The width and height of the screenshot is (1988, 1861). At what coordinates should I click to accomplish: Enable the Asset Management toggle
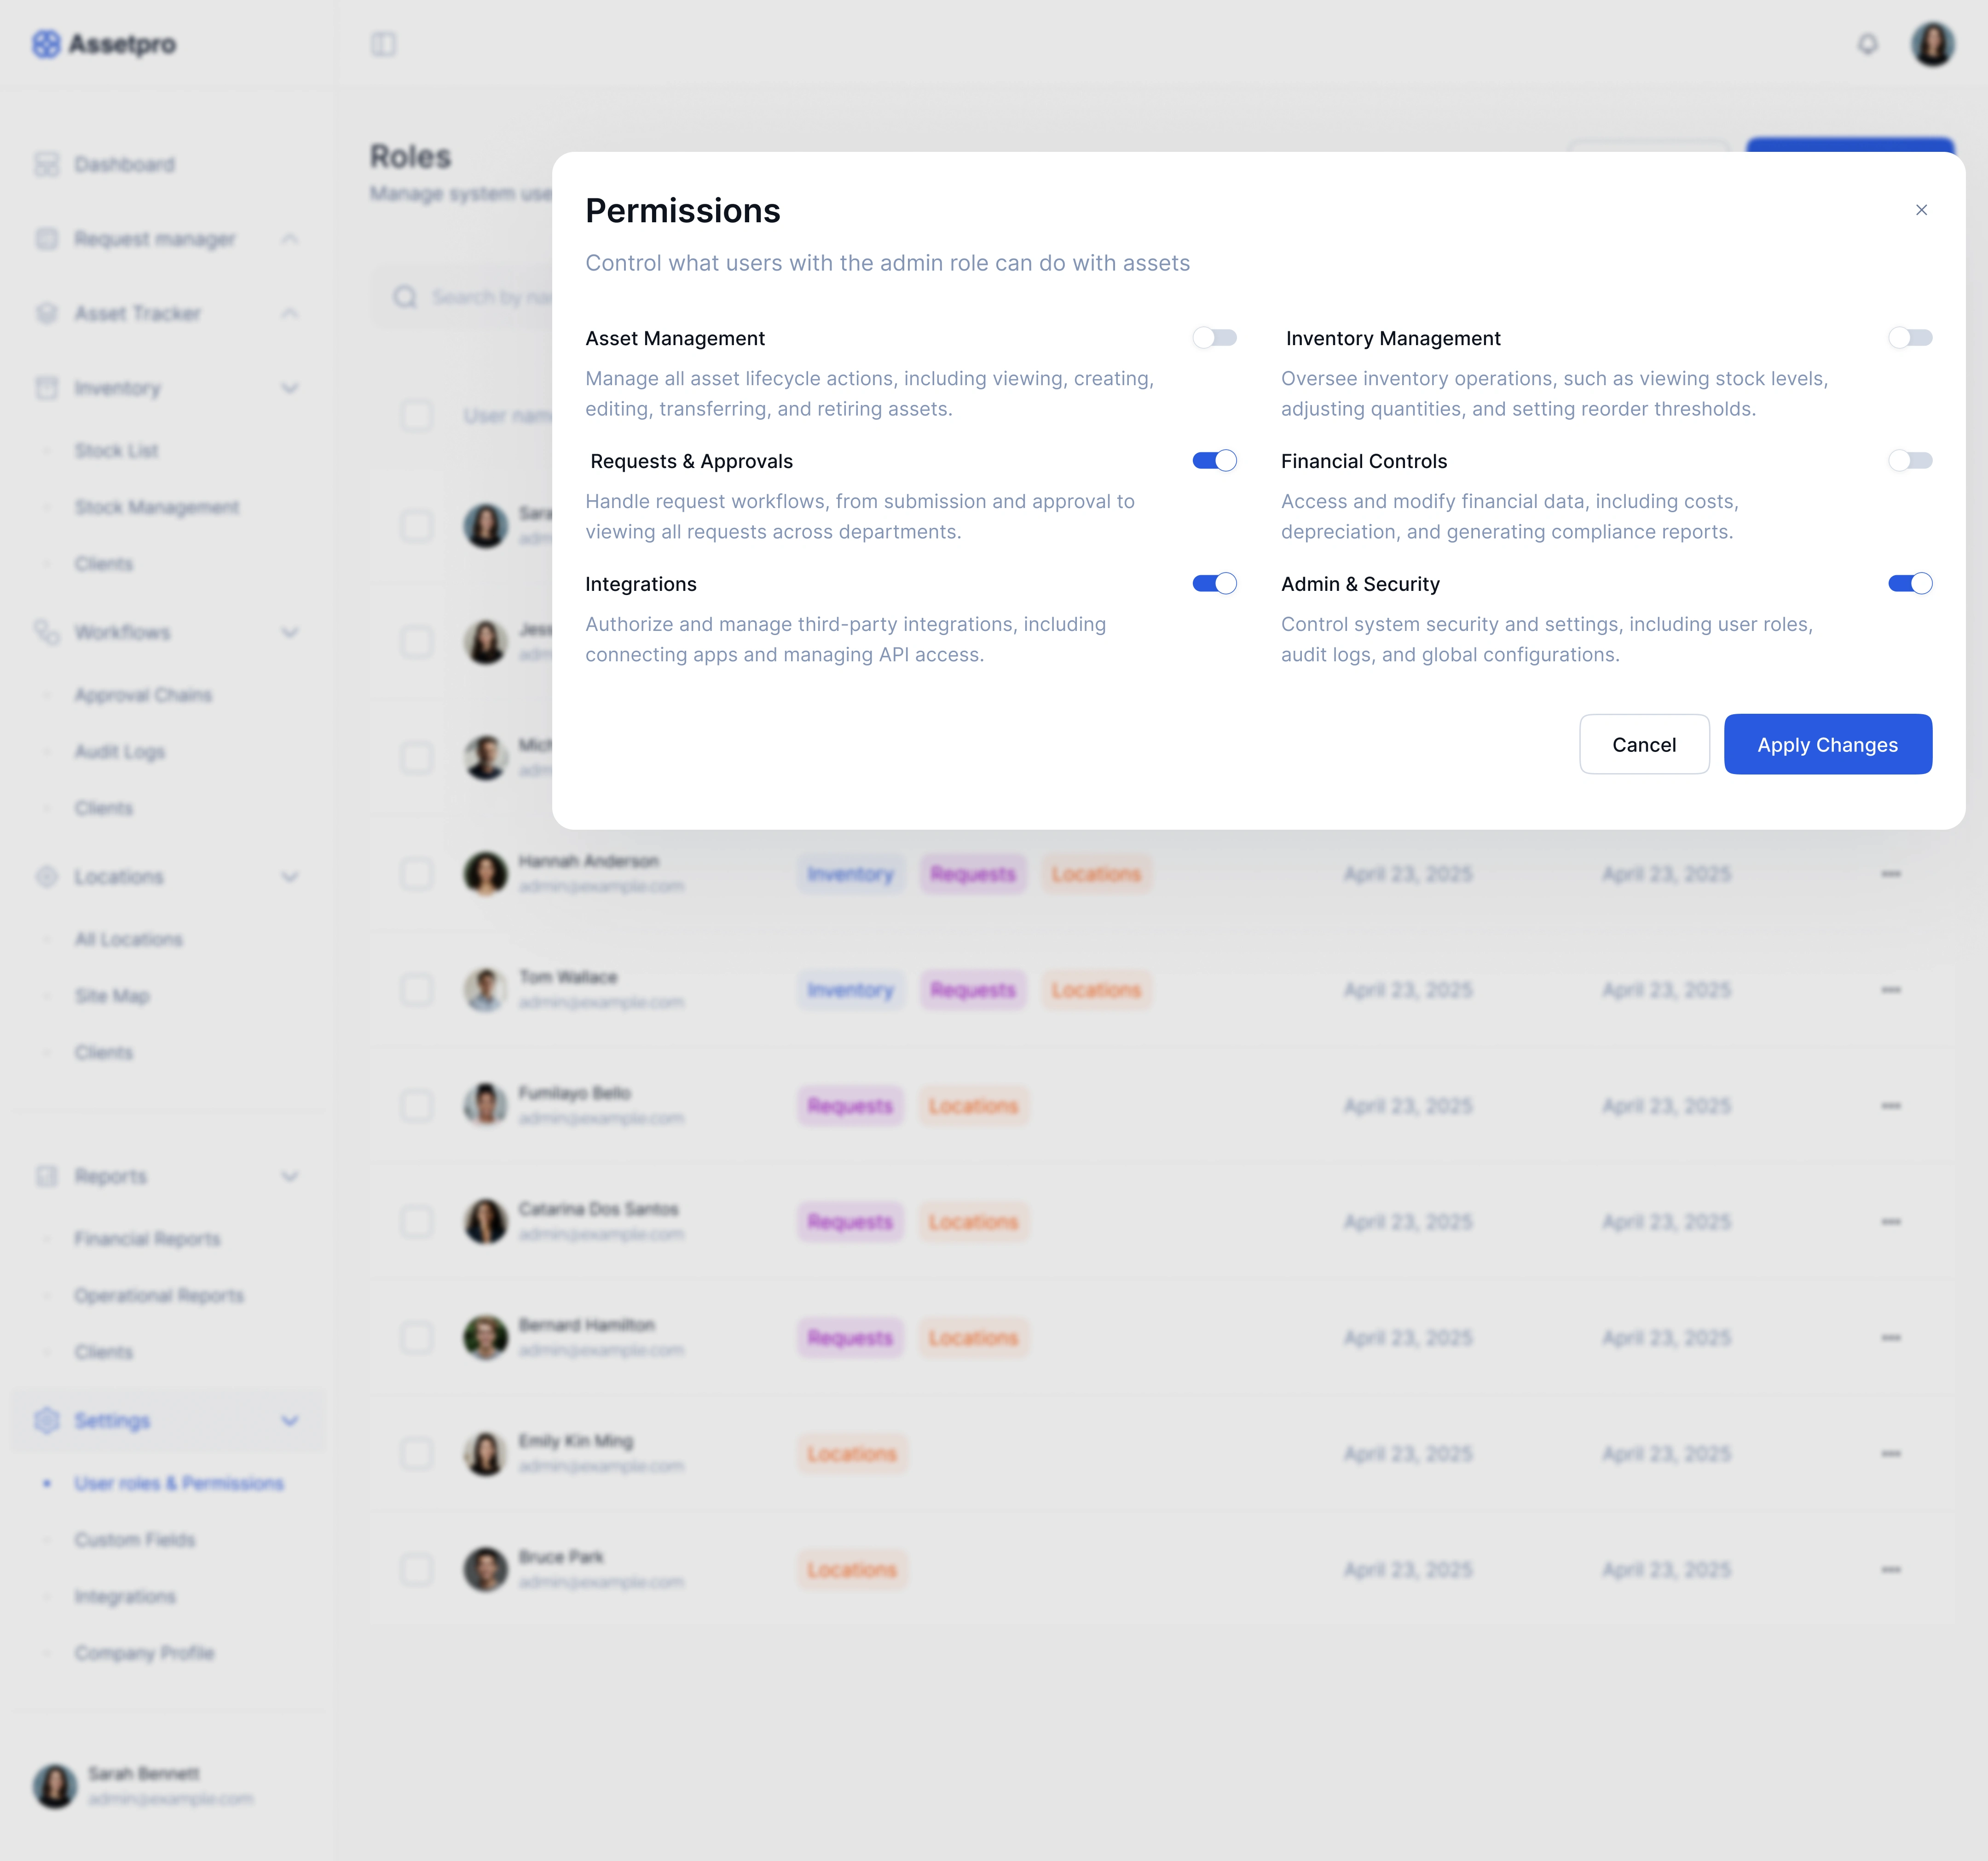pos(1214,338)
